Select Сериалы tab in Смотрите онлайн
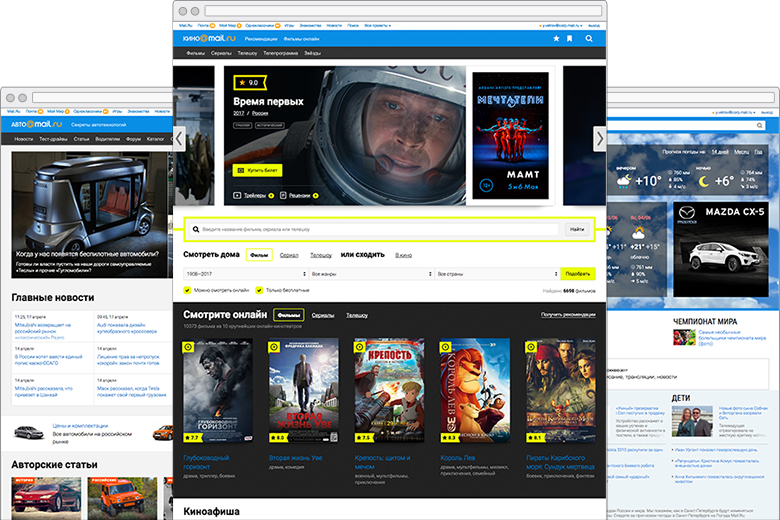 pos(323,315)
